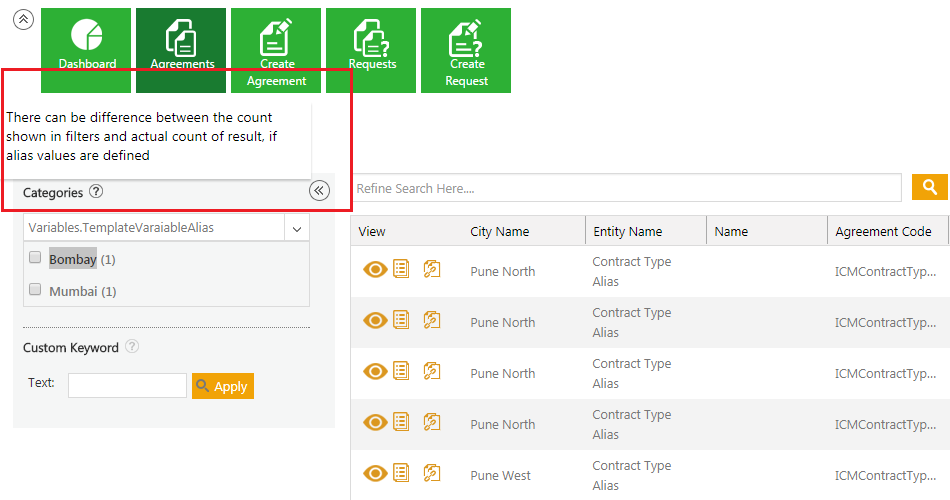Check the Bombay filter checkbox

pos(35,258)
